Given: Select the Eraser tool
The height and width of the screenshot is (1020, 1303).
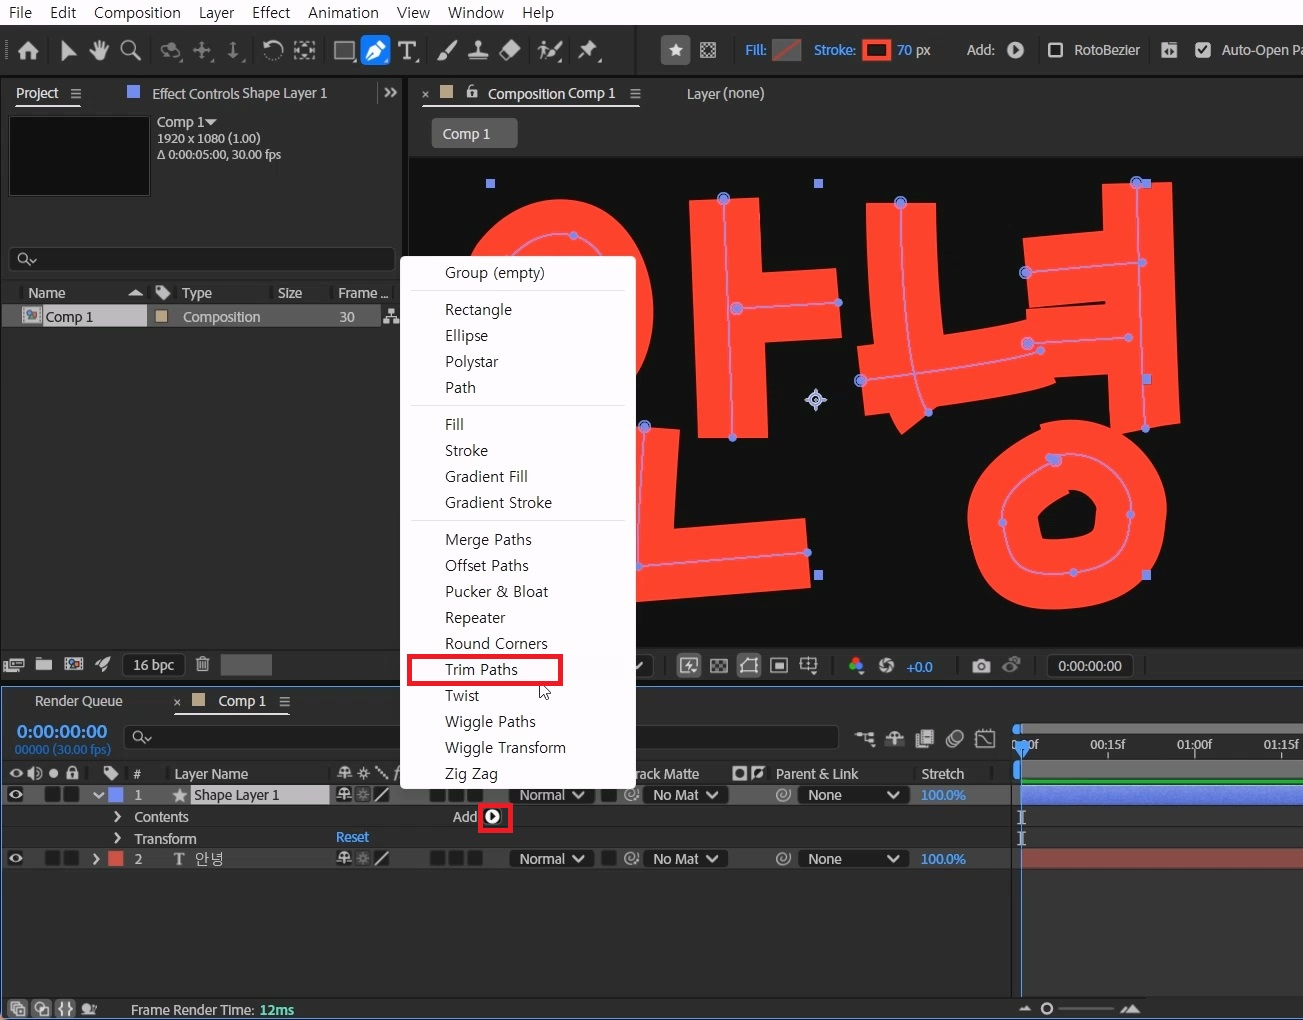Looking at the screenshot, I should 510,50.
